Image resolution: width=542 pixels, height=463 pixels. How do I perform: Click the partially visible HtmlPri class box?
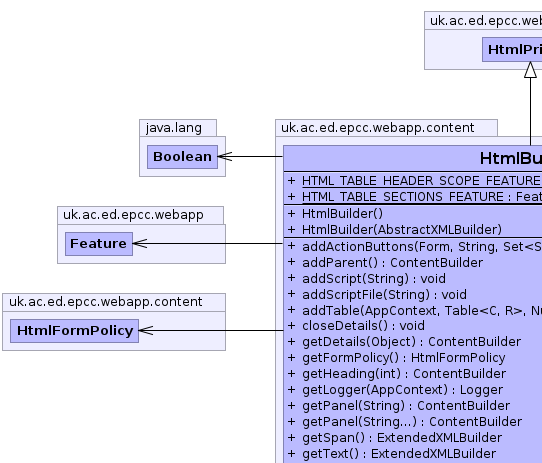click(x=512, y=50)
